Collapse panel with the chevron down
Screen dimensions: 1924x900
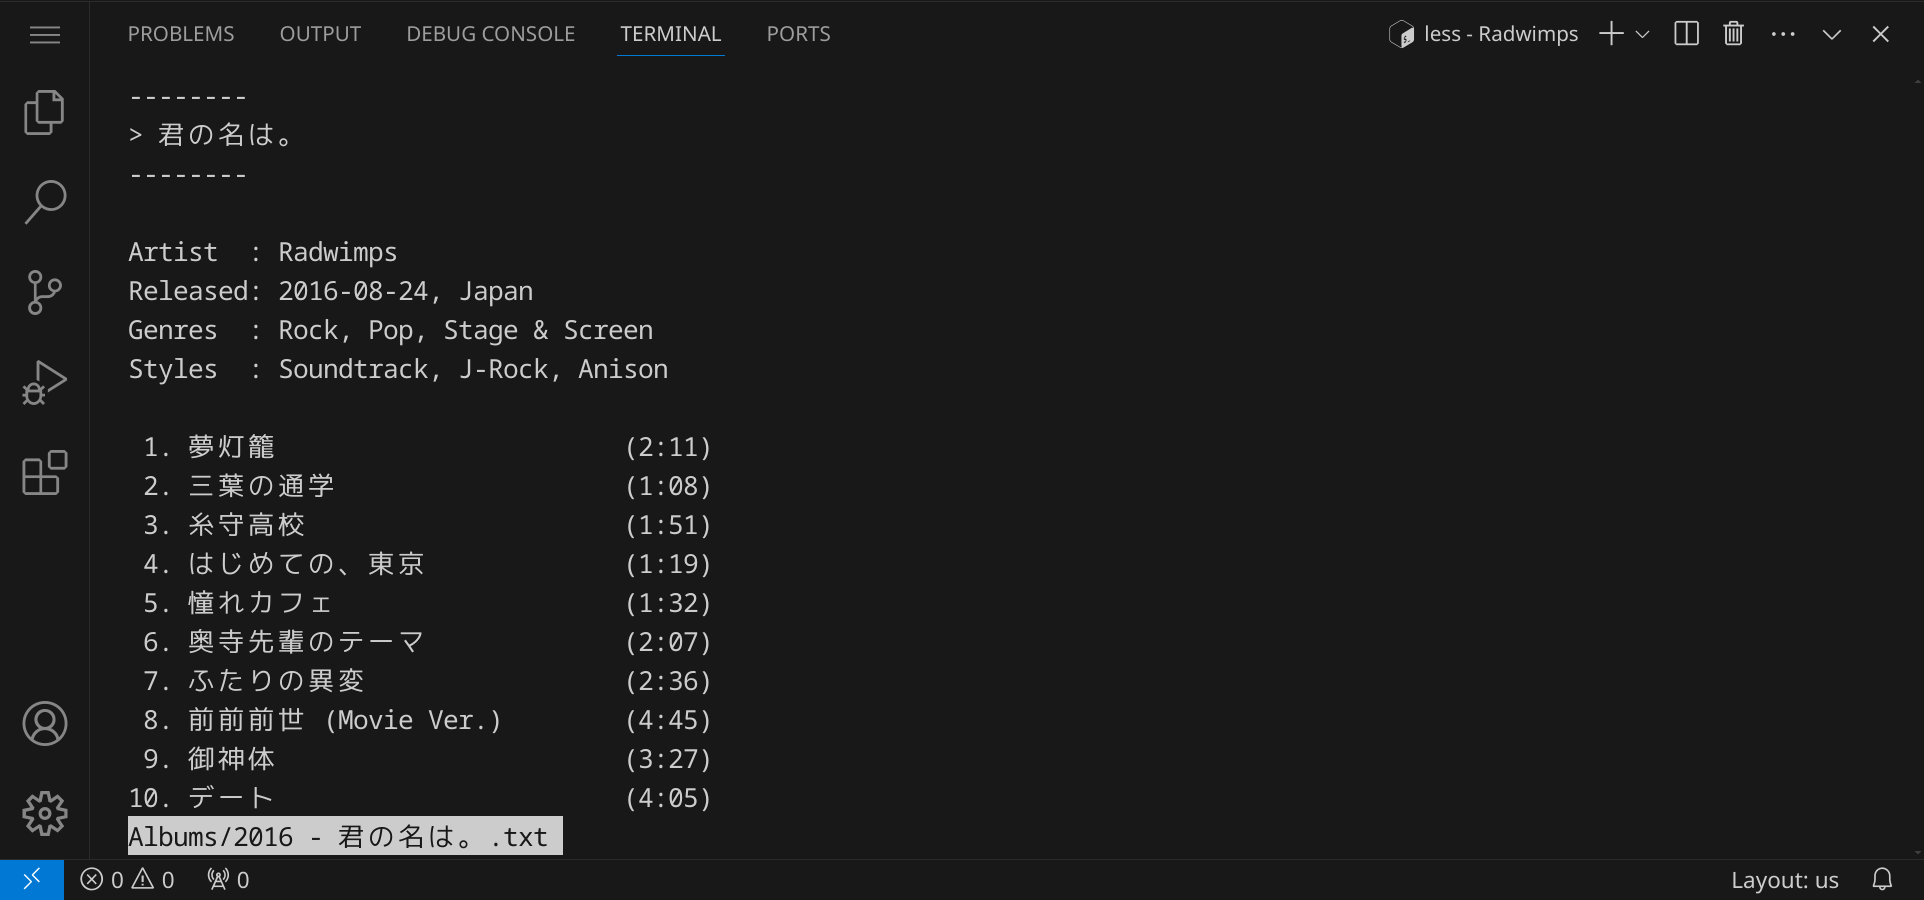(1831, 34)
